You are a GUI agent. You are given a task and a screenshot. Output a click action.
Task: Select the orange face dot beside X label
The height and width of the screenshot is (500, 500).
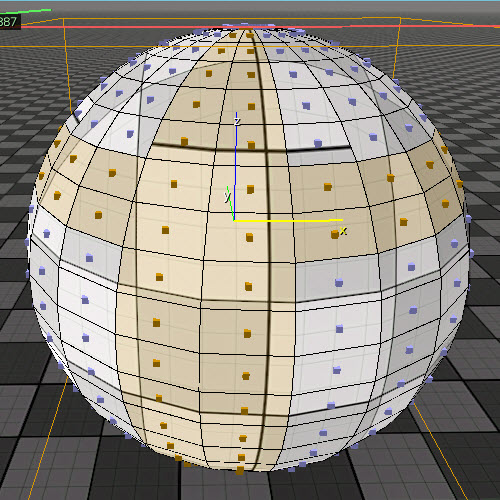coord(335,234)
